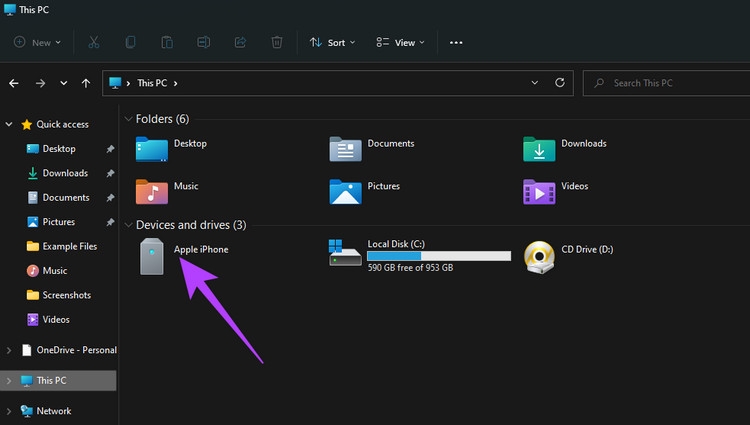Click the Copy icon in toolbar
This screenshot has height=425, width=750.
tap(130, 43)
